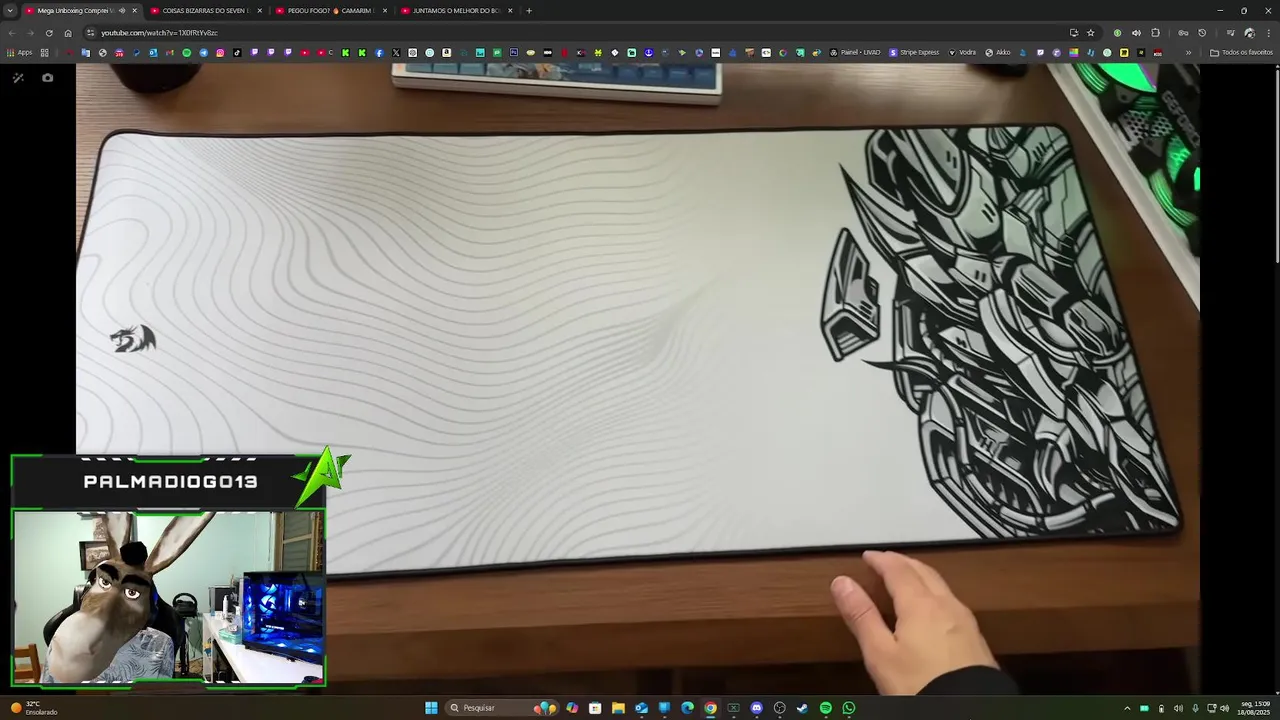Open the 'PEGOU FOGO? CAMARIM' tab
This screenshot has height=720, width=1280.
(x=330, y=10)
